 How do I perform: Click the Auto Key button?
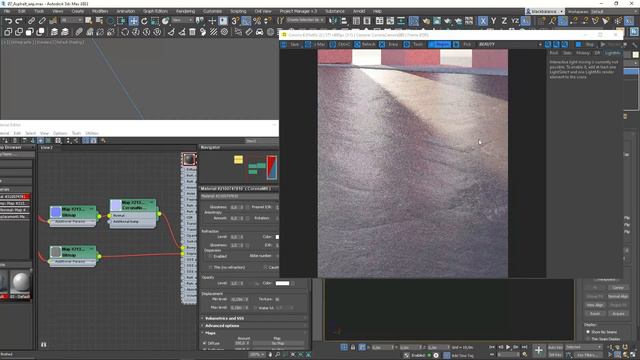click(555, 347)
